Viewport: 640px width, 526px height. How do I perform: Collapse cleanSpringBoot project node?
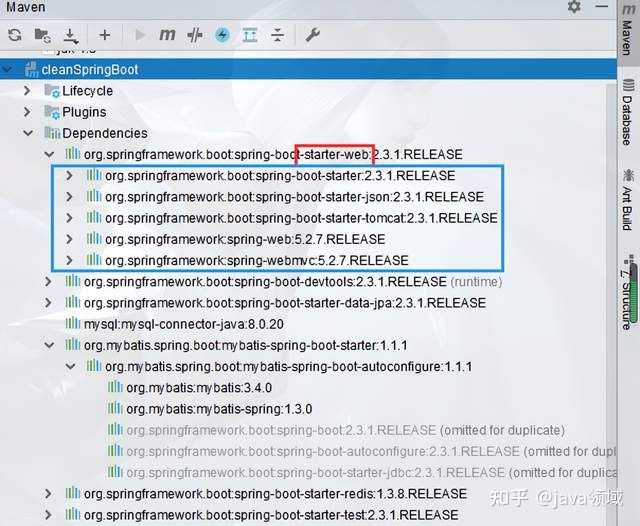coord(7,70)
